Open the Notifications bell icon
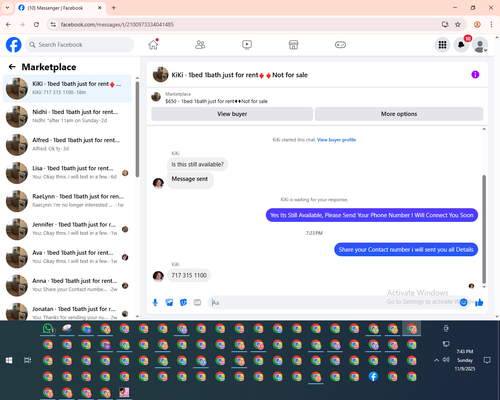Image resolution: width=500 pixels, height=400 pixels. 461,45
